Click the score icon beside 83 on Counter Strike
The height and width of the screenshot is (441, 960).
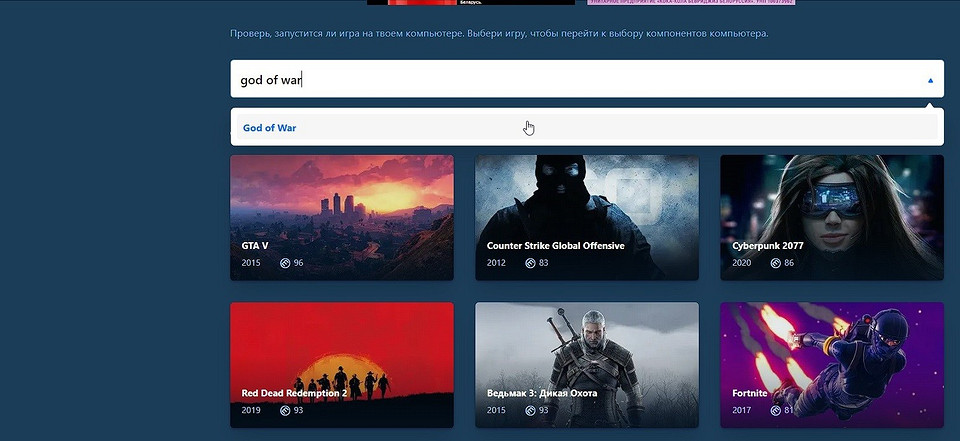pyautogui.click(x=530, y=263)
